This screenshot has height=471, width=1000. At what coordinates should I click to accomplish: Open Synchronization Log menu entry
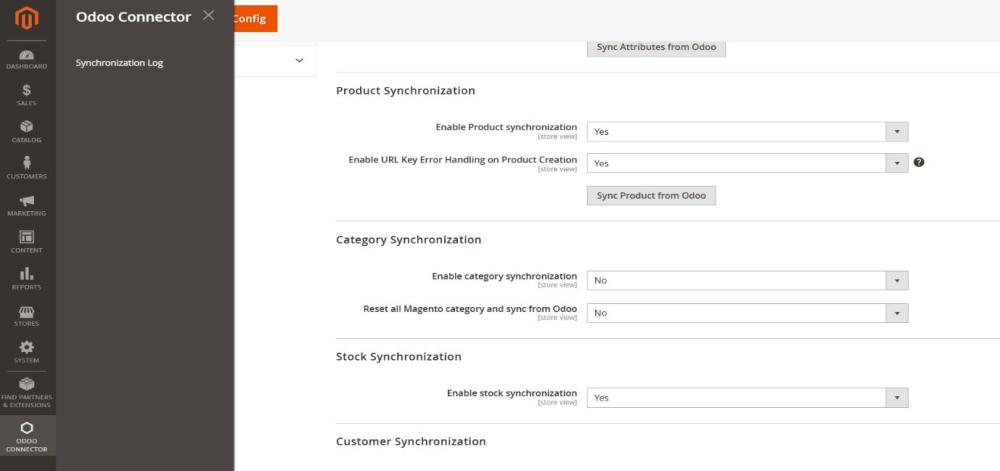click(119, 63)
